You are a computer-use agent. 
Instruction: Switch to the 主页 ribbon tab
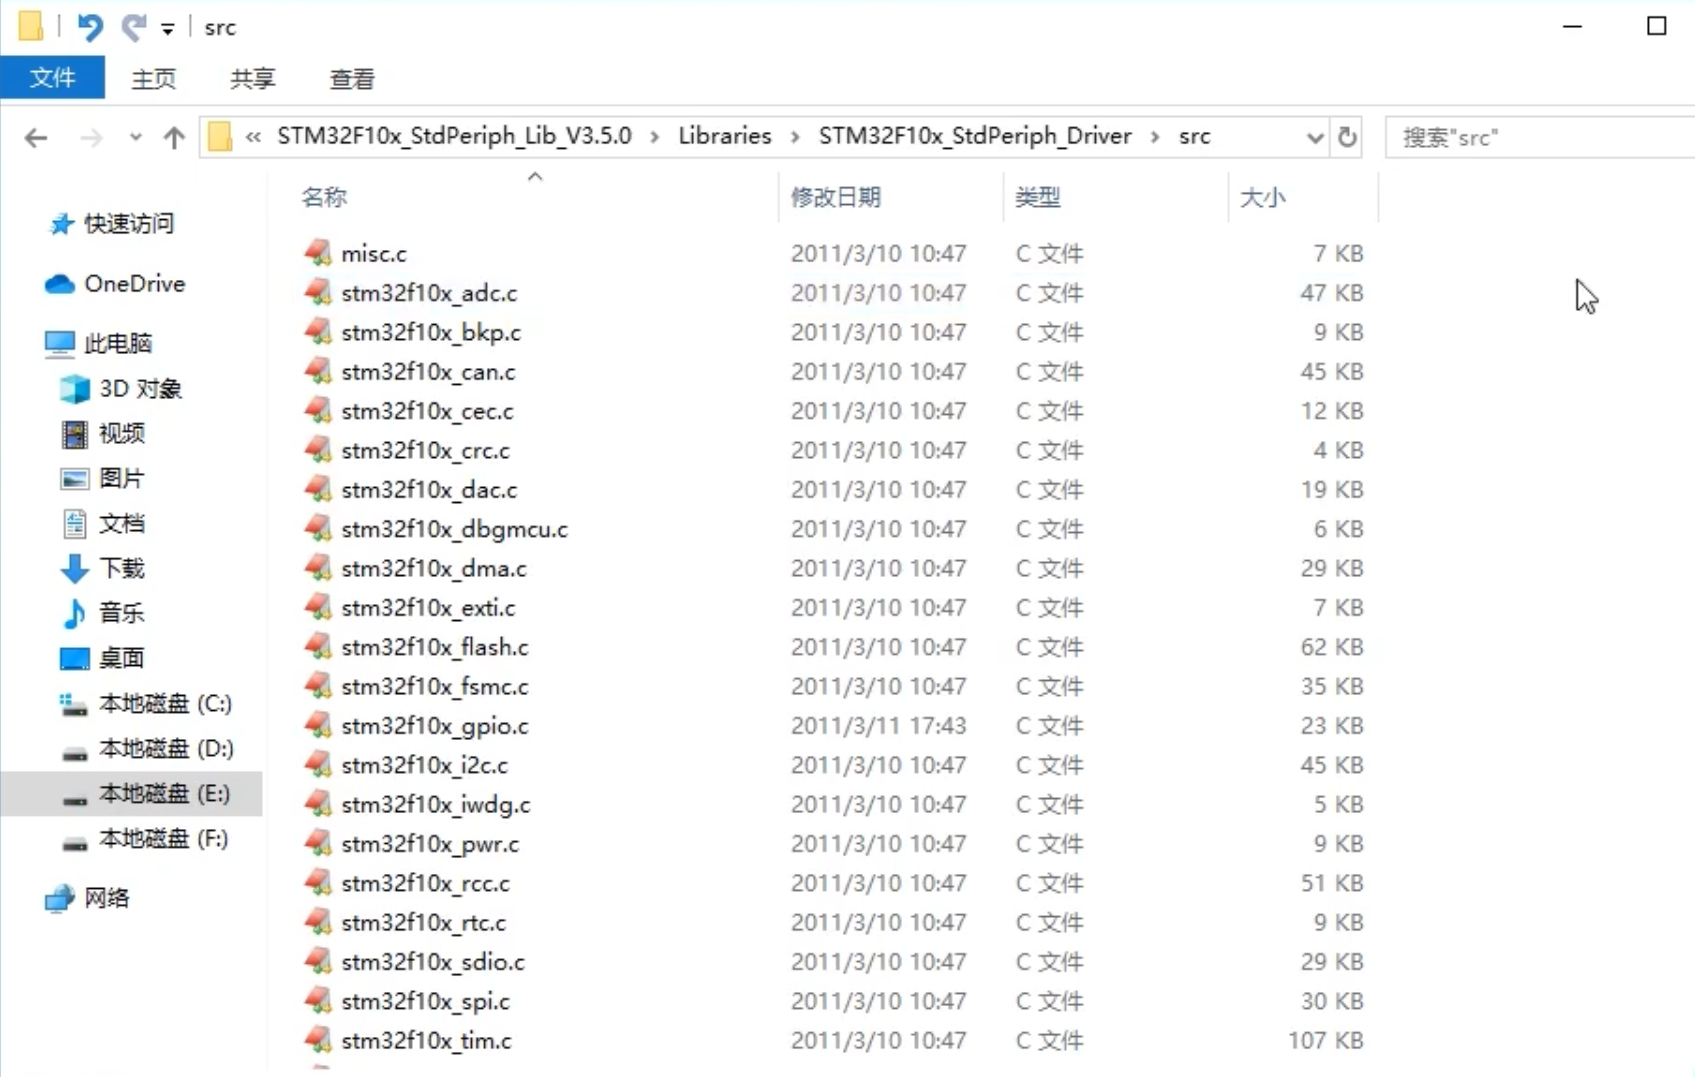(x=153, y=79)
